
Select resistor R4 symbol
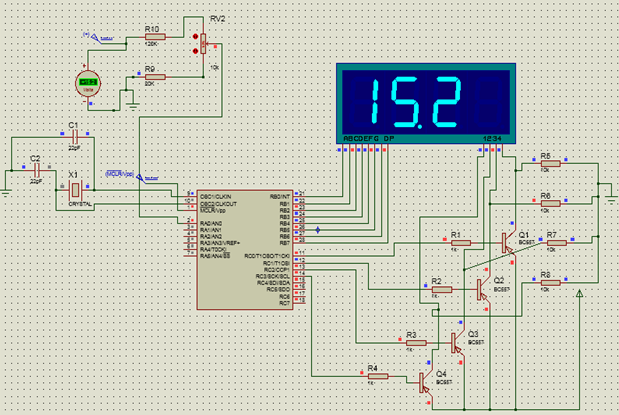[x=378, y=376]
